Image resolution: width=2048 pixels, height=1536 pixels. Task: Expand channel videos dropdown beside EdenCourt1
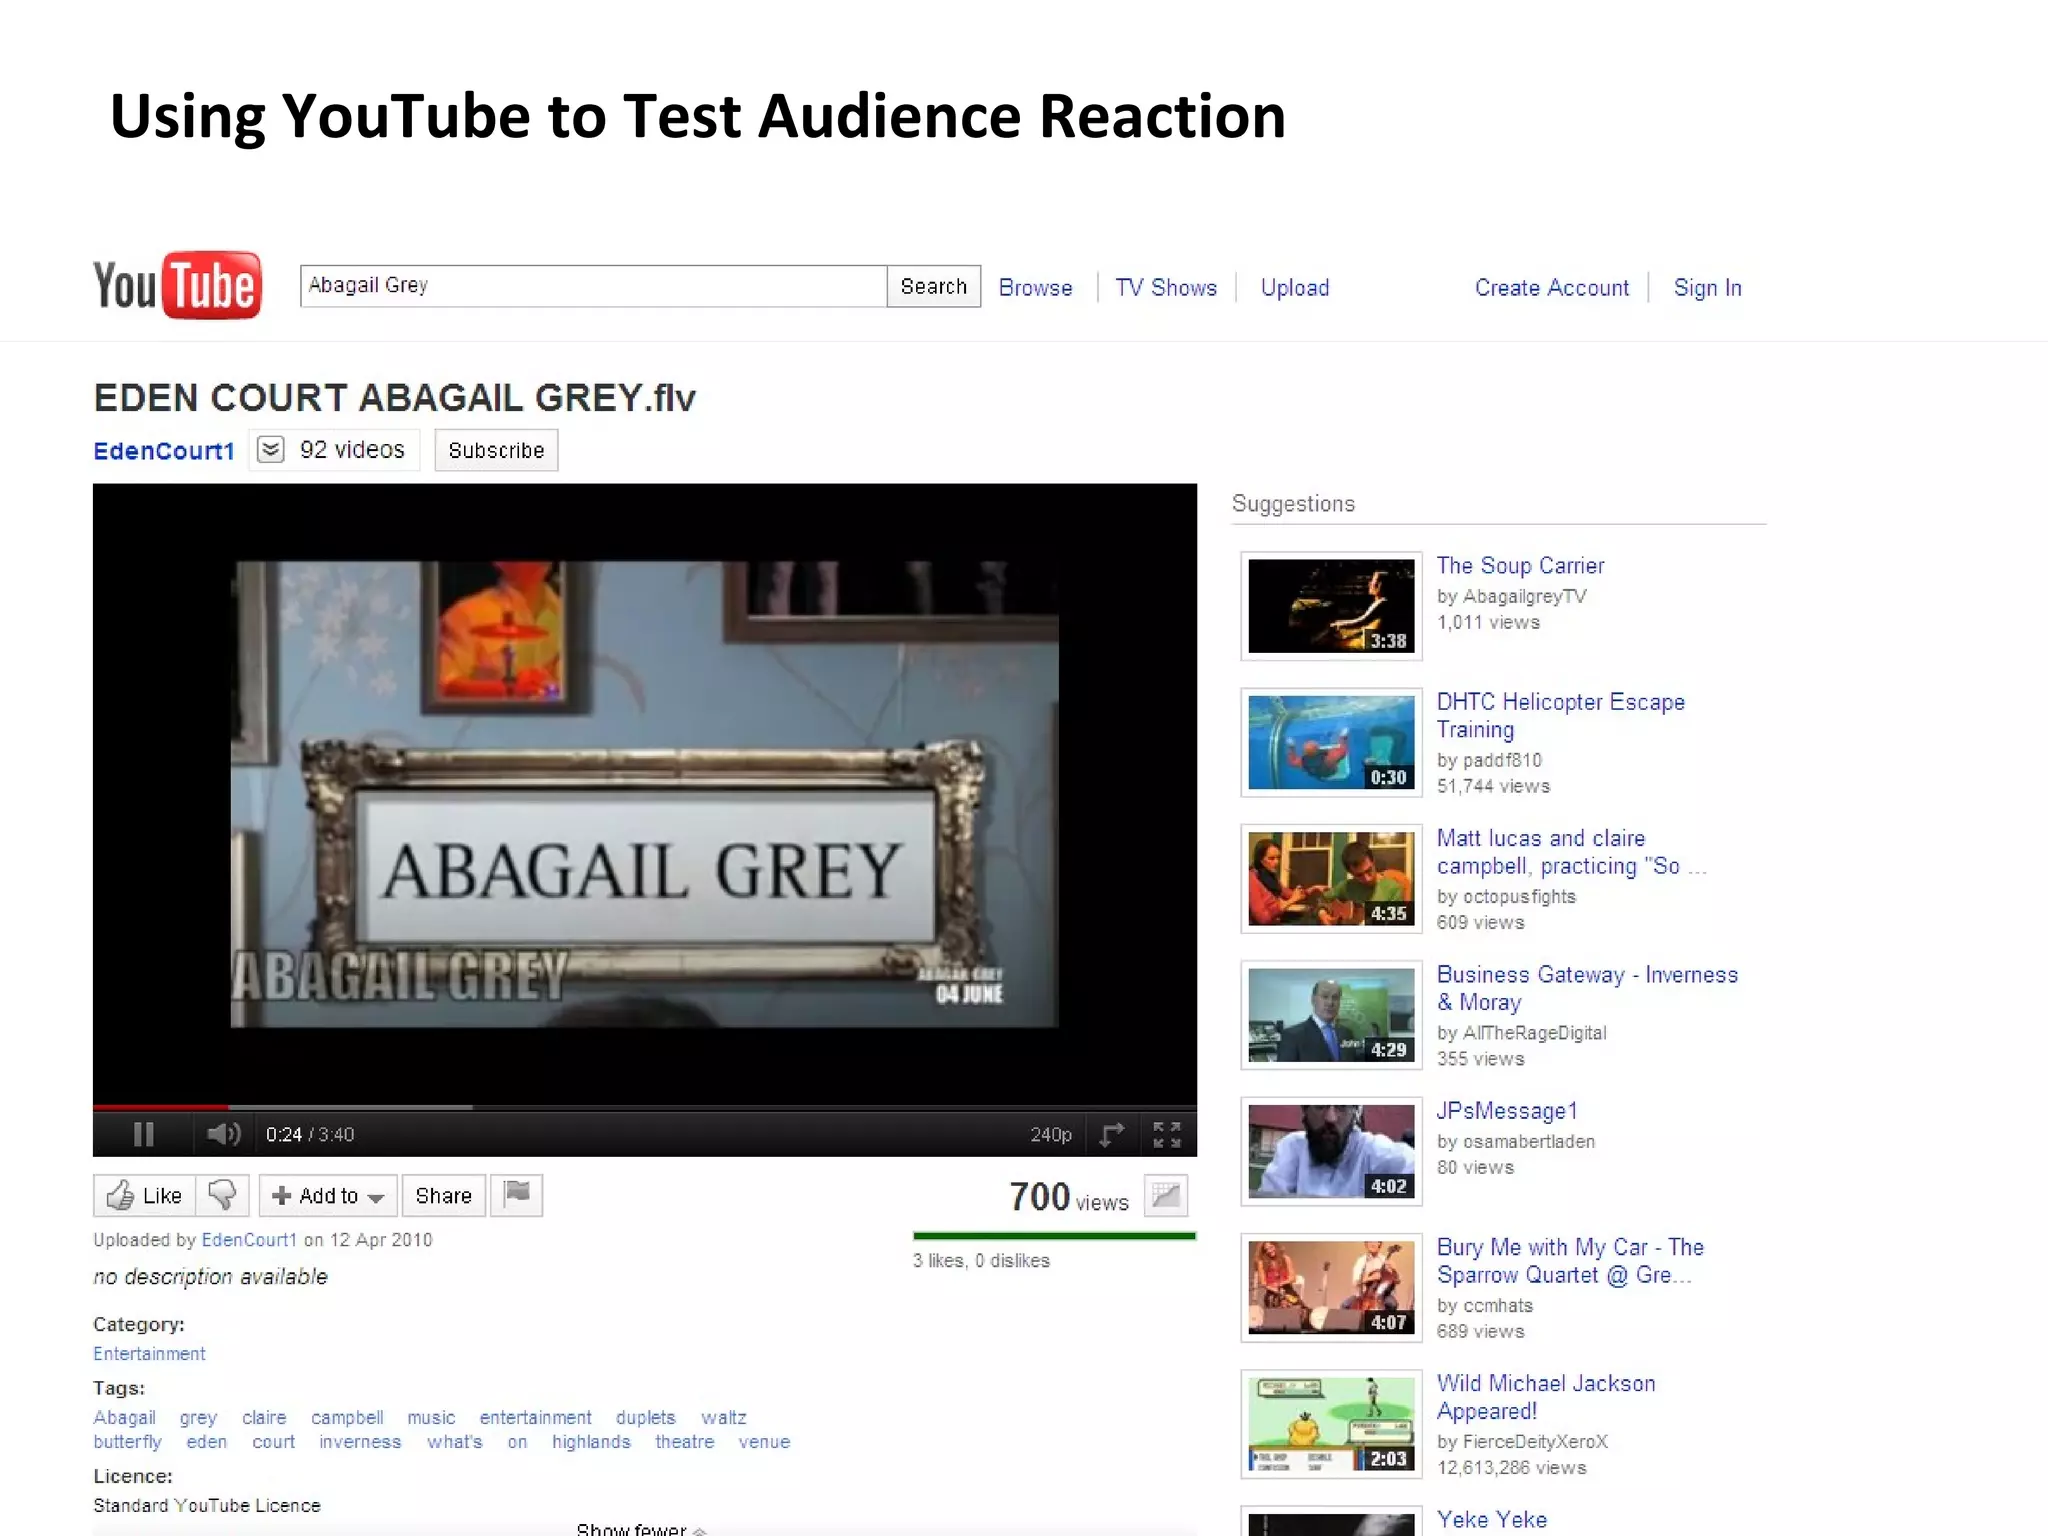coord(270,450)
